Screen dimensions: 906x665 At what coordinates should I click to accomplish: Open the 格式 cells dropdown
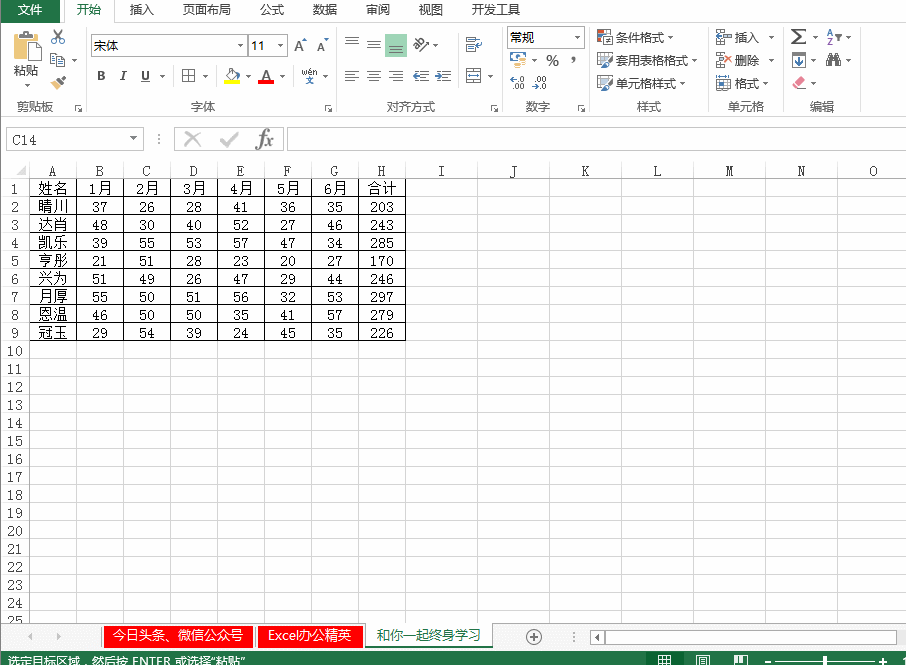pyautogui.click(x=742, y=83)
